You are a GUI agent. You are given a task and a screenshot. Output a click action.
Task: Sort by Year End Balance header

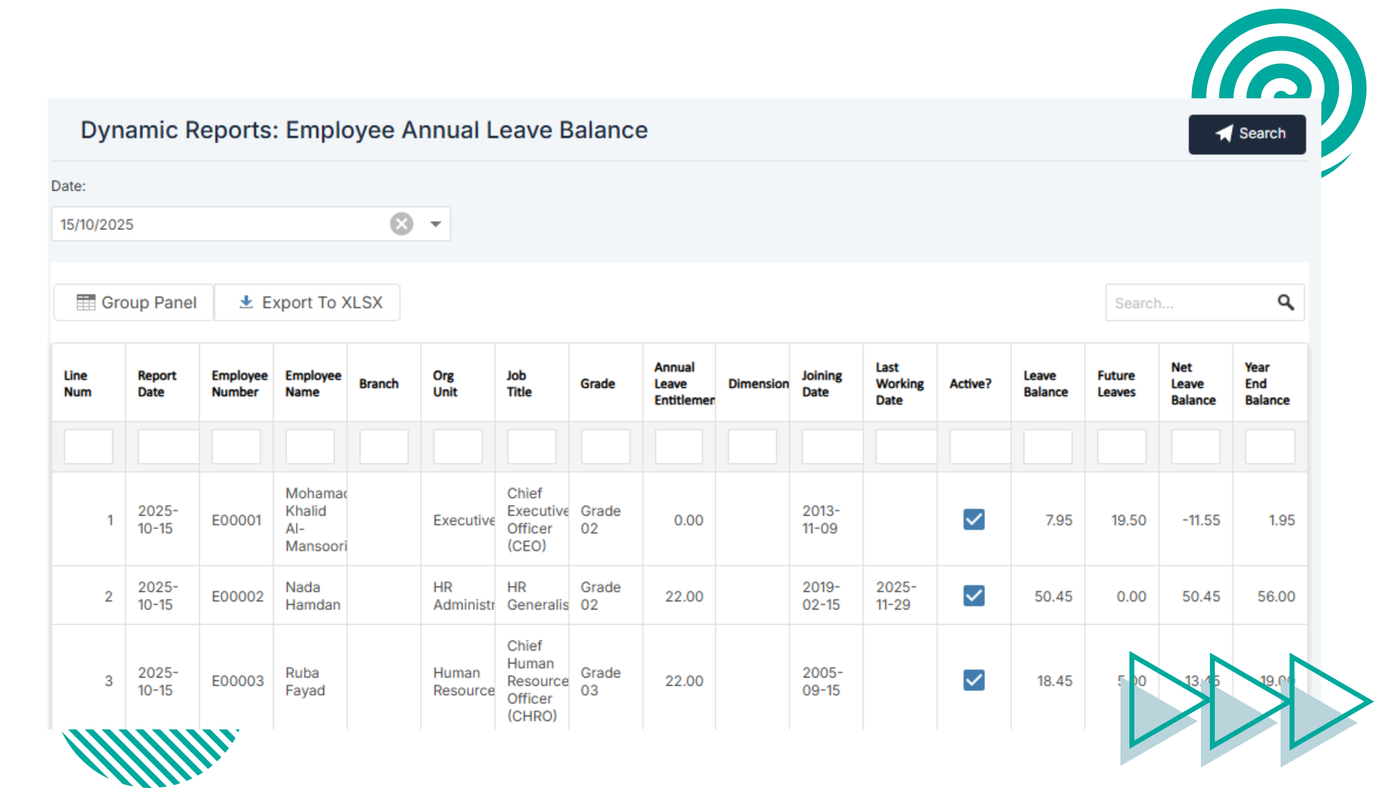[x=1267, y=384]
